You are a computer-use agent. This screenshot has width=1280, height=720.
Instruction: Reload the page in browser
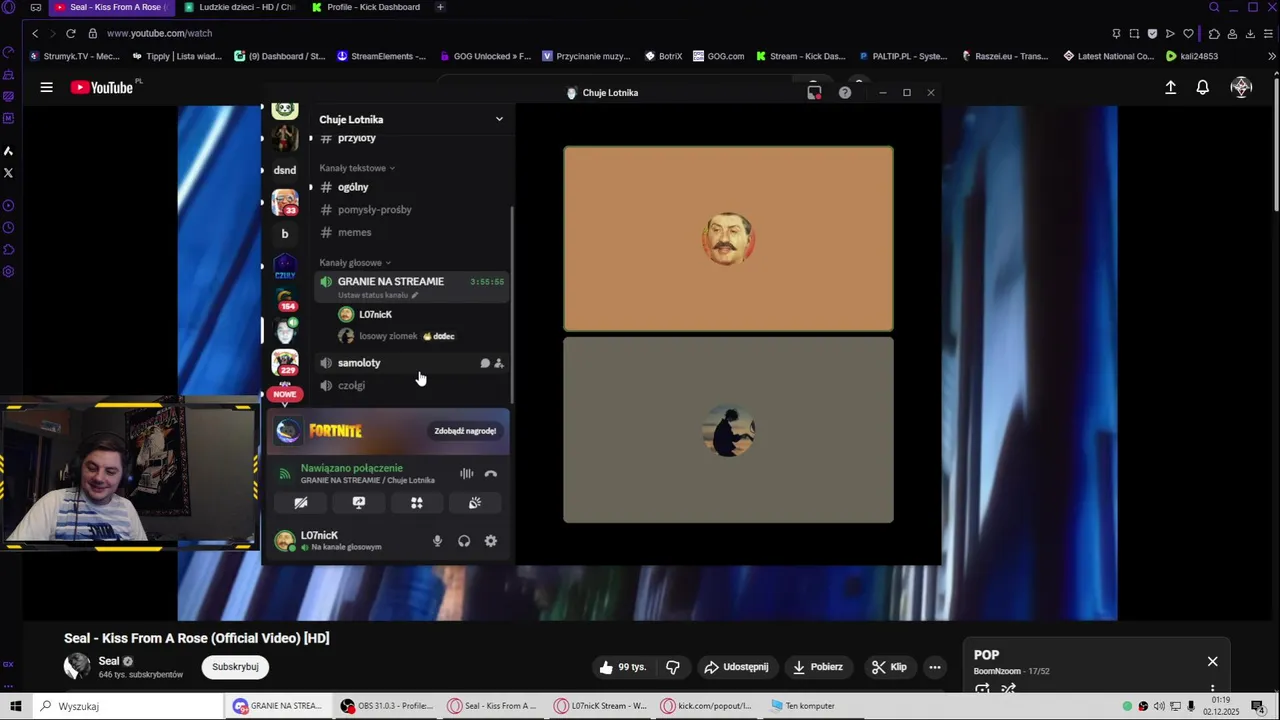[70, 33]
